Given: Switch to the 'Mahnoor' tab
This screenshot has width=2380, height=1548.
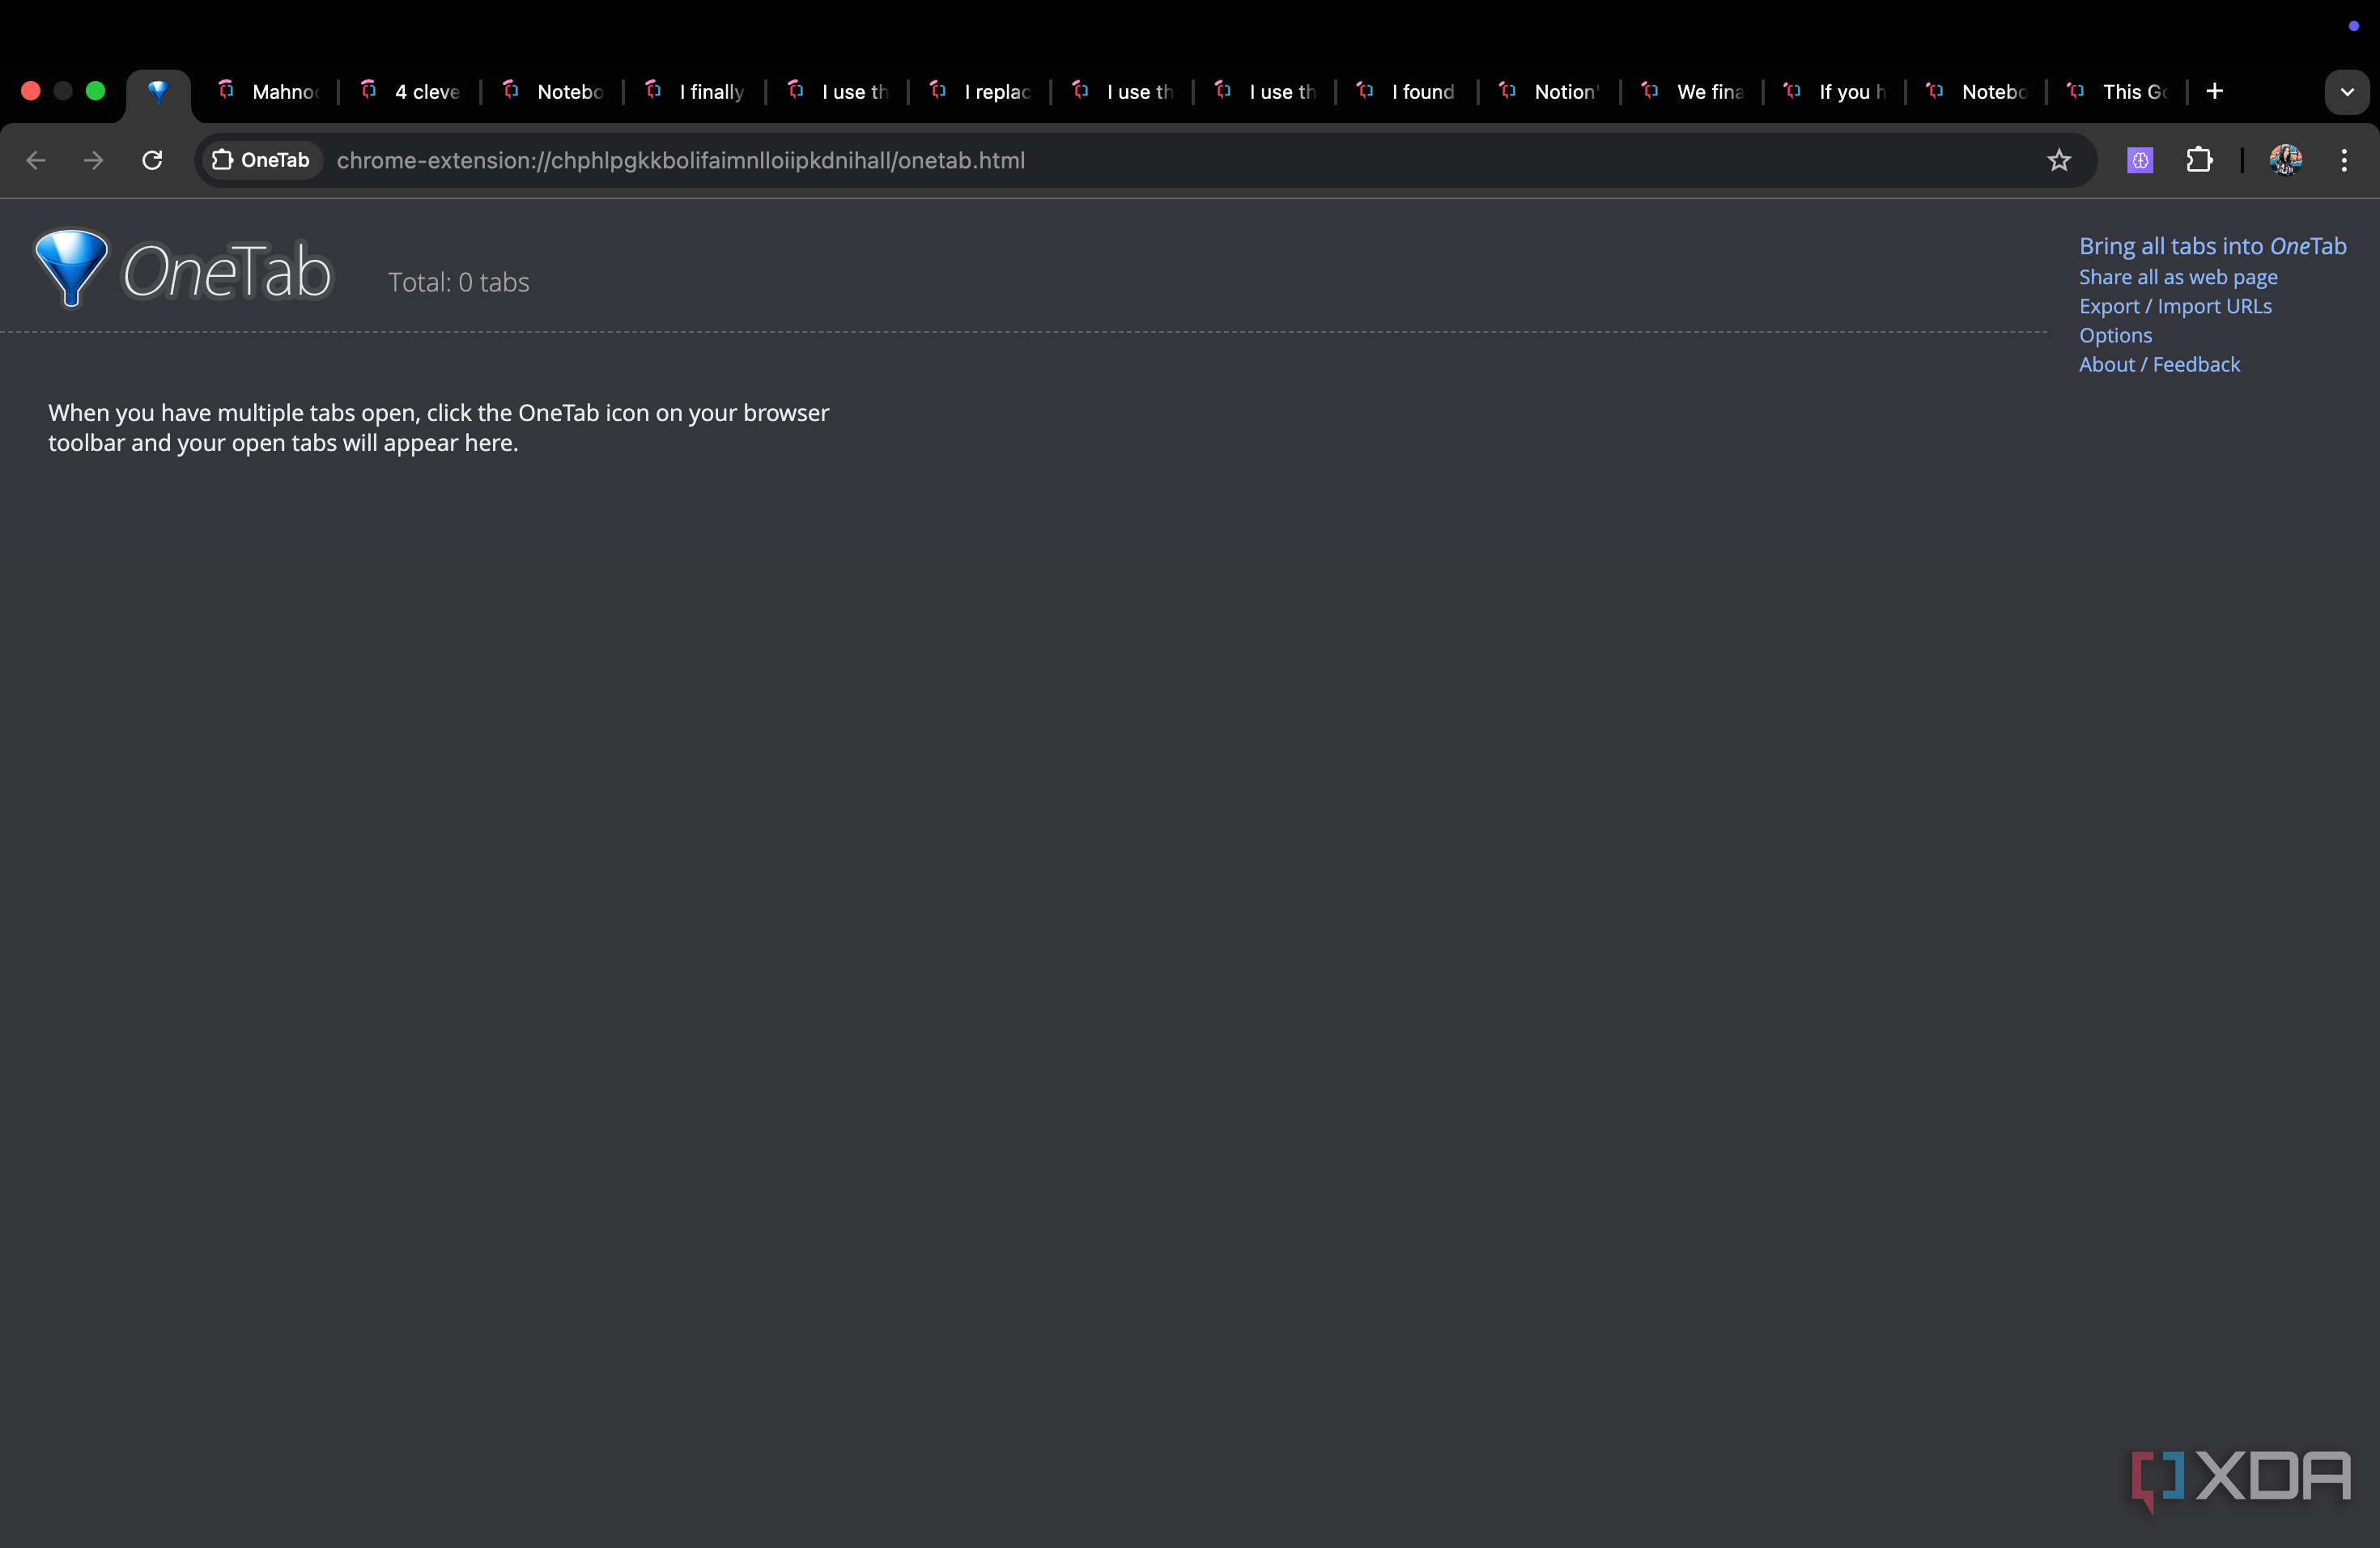Looking at the screenshot, I should 267,92.
